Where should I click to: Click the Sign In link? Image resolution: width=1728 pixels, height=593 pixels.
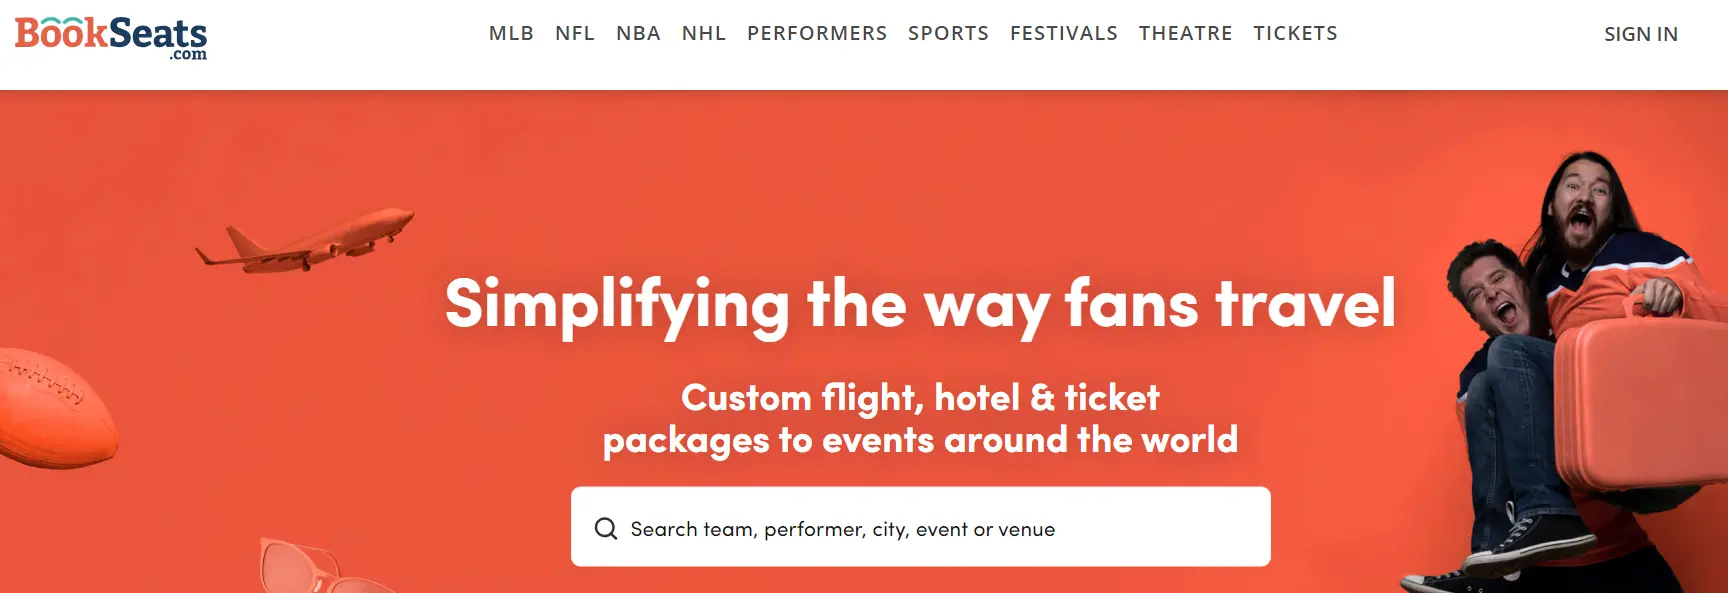pyautogui.click(x=1641, y=34)
